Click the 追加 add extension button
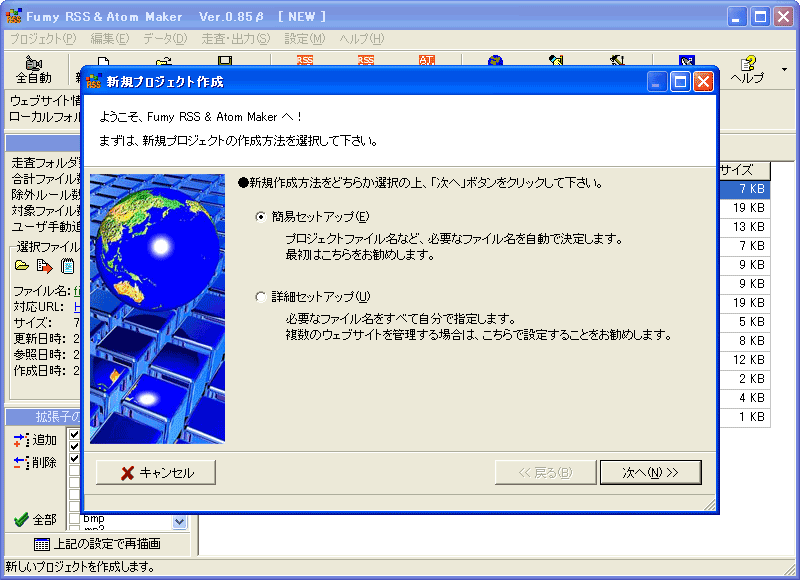Viewport: 800px width, 580px height. point(35,440)
